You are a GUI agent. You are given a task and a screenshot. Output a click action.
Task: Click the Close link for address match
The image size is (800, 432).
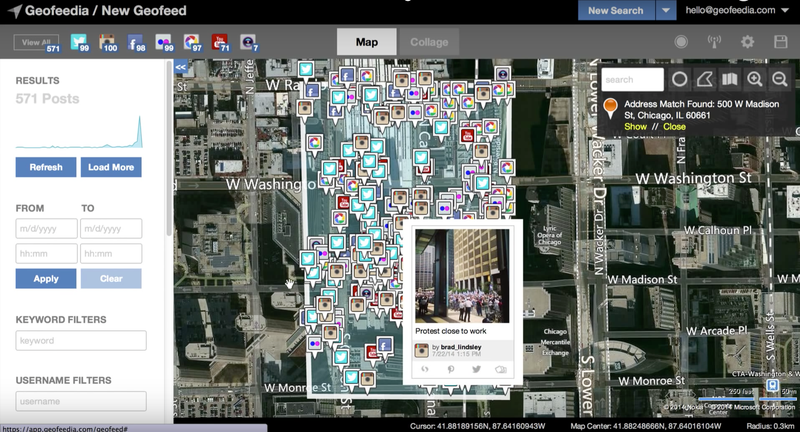(x=674, y=126)
